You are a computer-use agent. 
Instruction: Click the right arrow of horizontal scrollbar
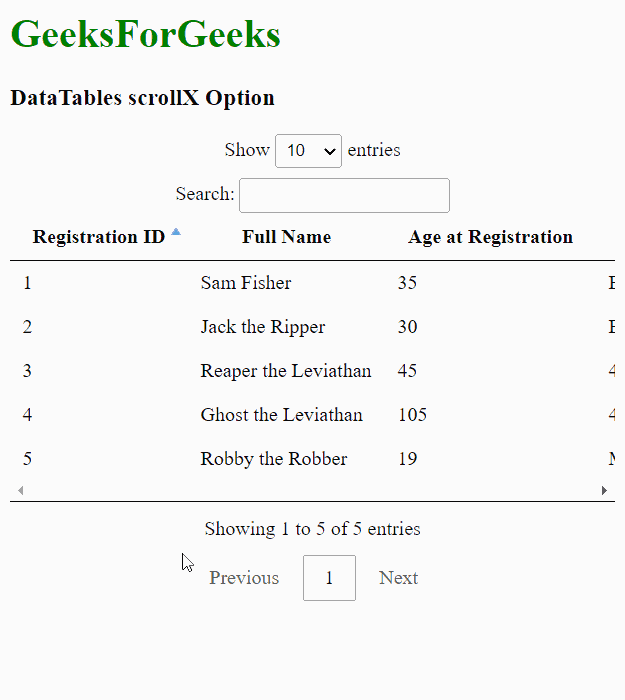point(604,490)
